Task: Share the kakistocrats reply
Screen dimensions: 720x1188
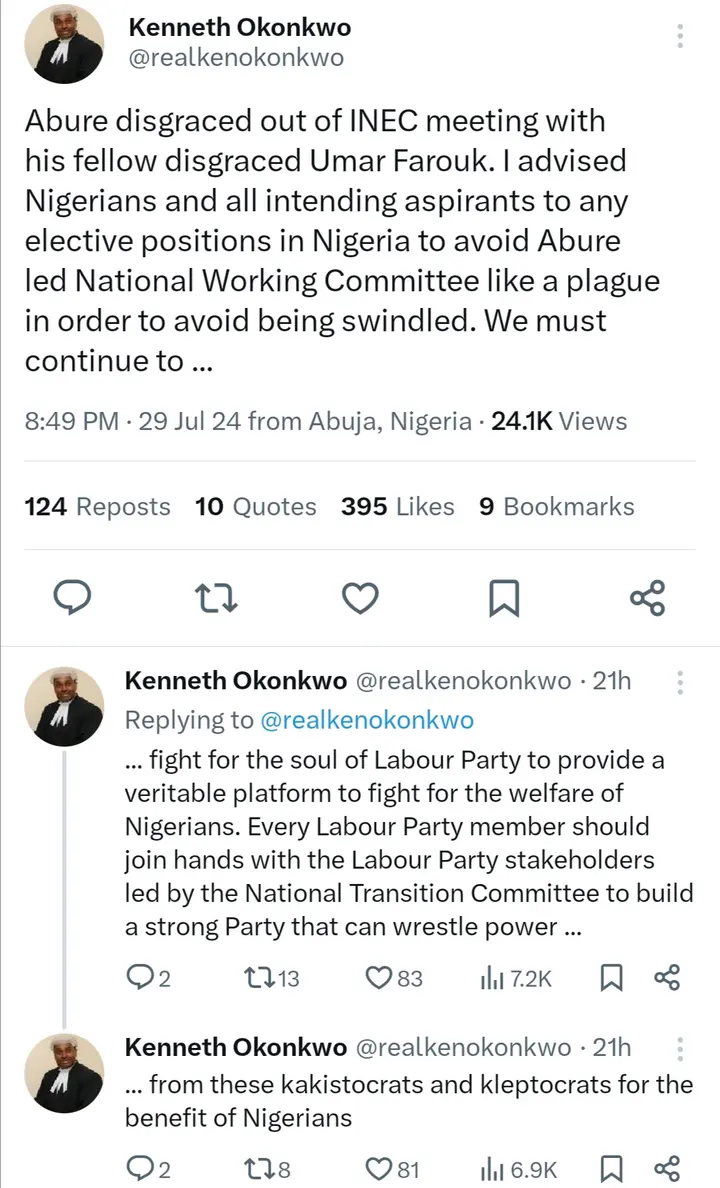Action: 666,1167
